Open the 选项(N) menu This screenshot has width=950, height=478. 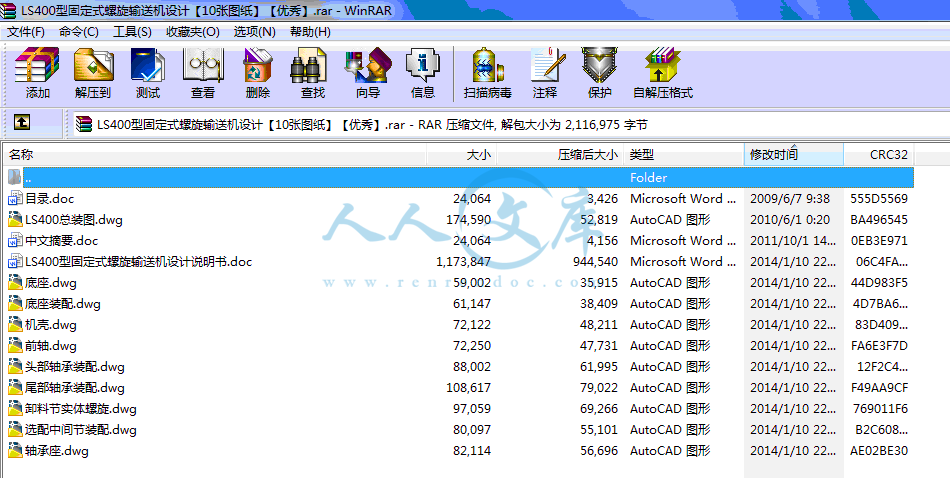click(254, 32)
